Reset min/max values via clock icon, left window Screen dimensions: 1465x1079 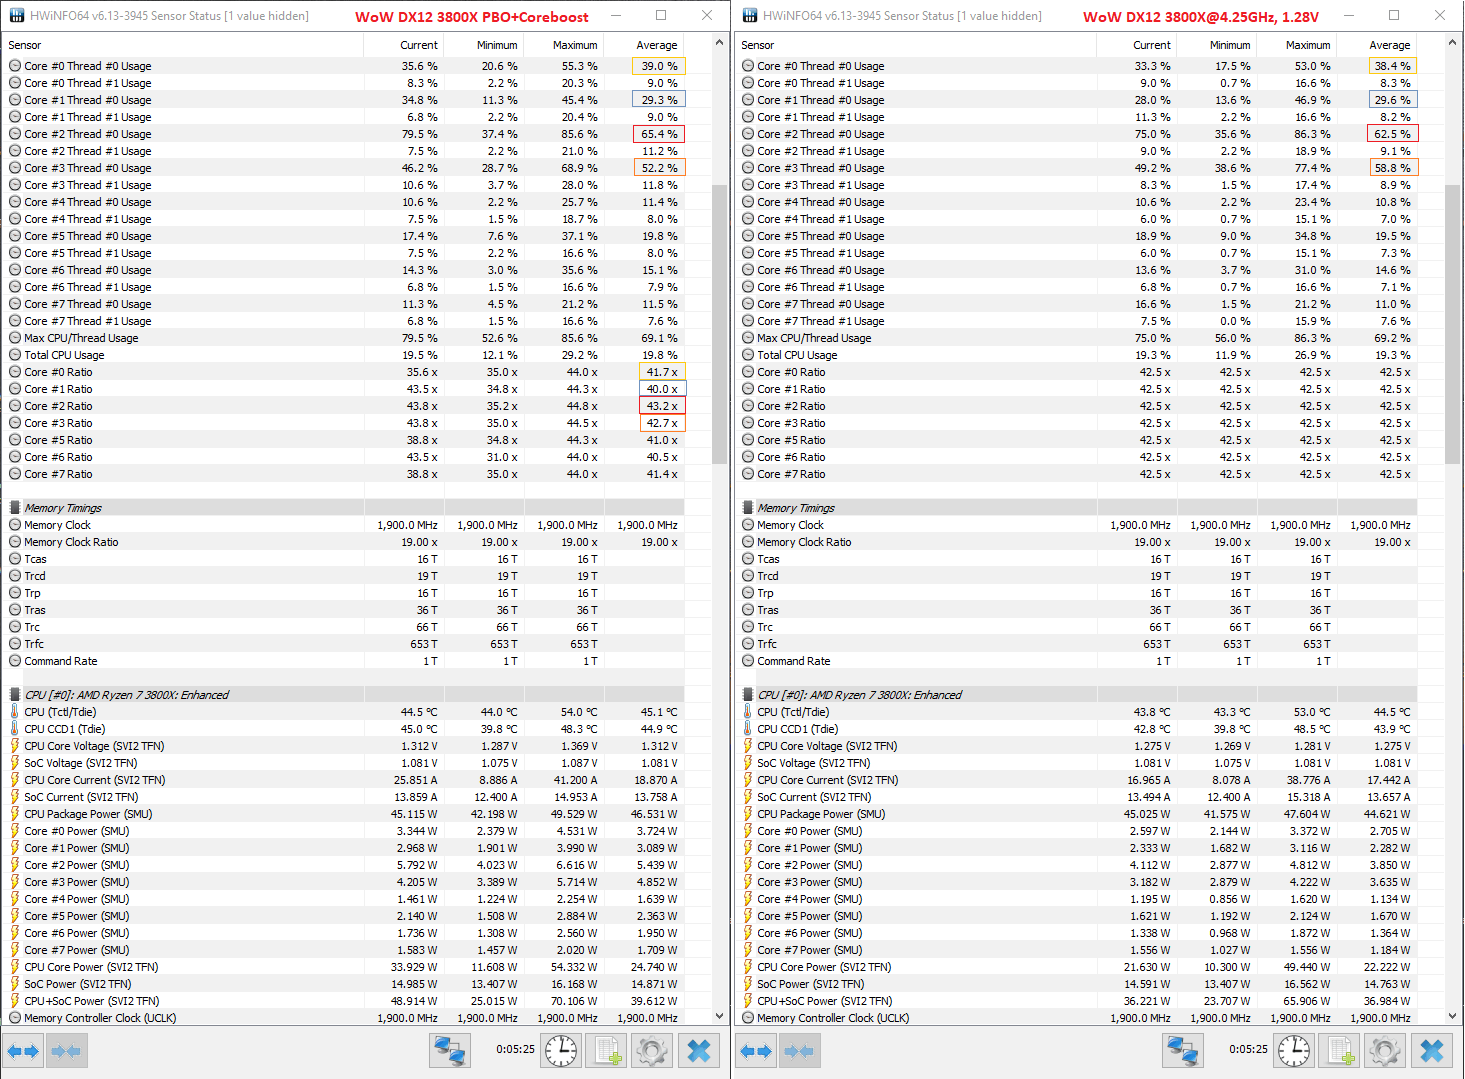(x=560, y=1051)
